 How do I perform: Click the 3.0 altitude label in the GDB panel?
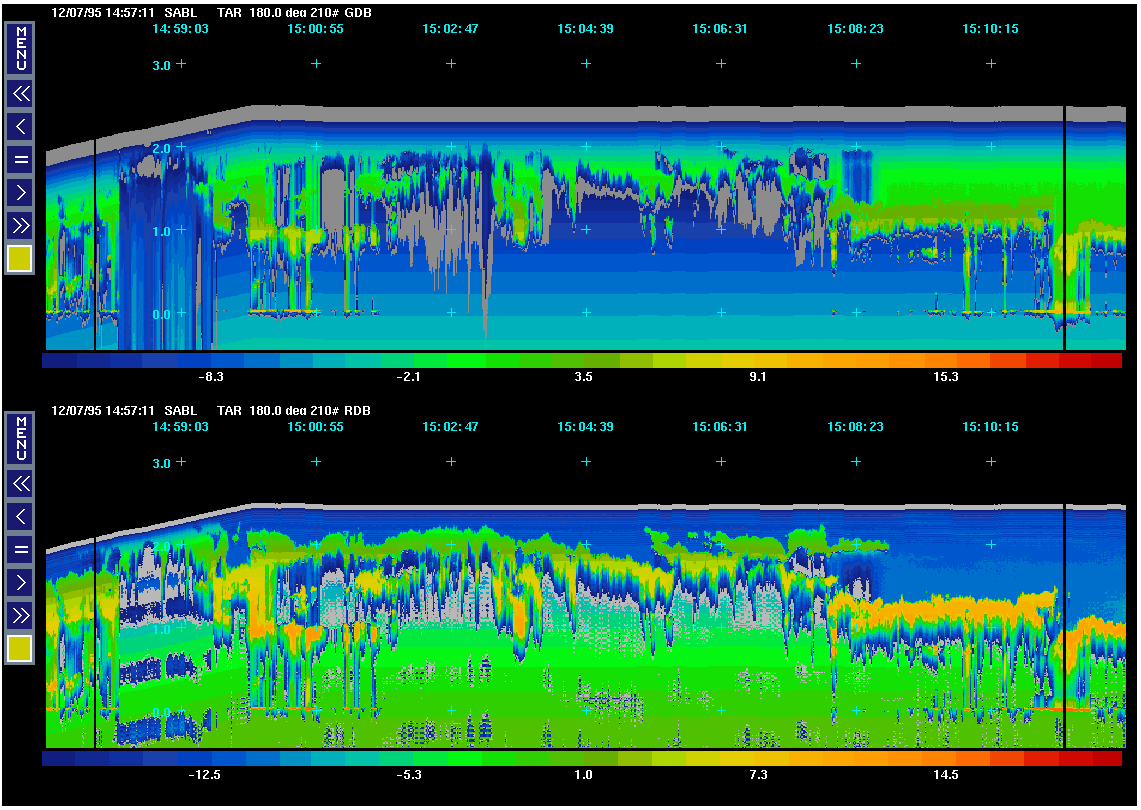tap(160, 65)
